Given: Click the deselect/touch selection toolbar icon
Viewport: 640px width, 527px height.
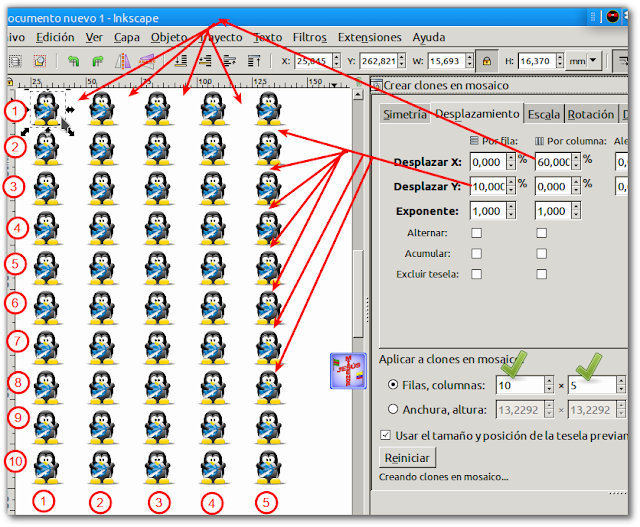Looking at the screenshot, I should [x=40, y=61].
